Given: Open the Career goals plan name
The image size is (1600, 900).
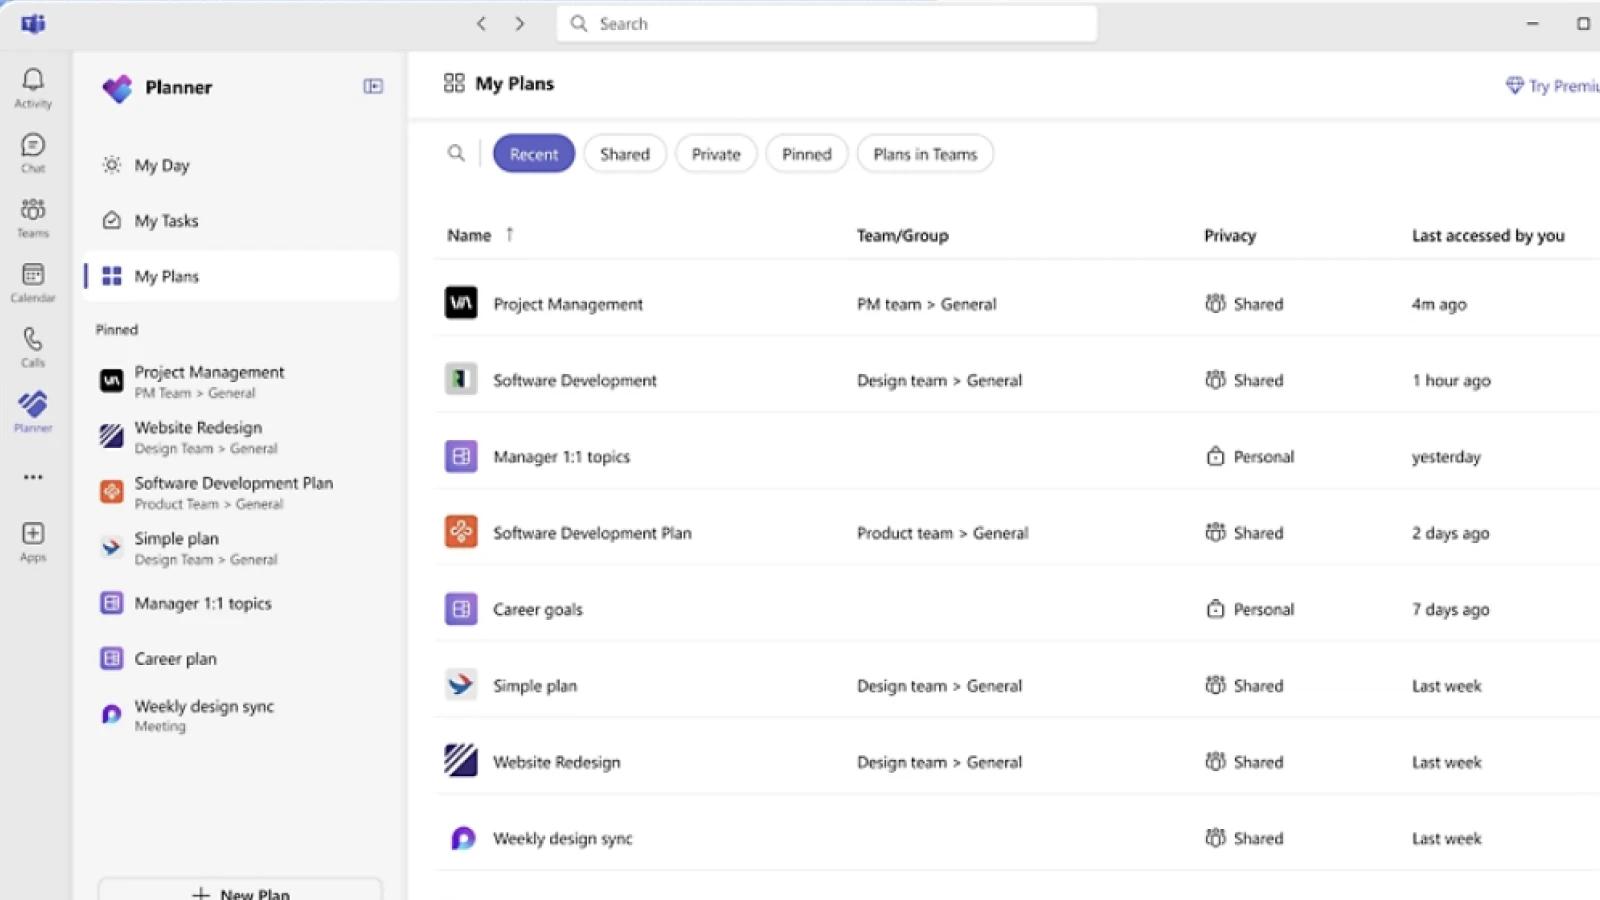Looking at the screenshot, I should 538,609.
